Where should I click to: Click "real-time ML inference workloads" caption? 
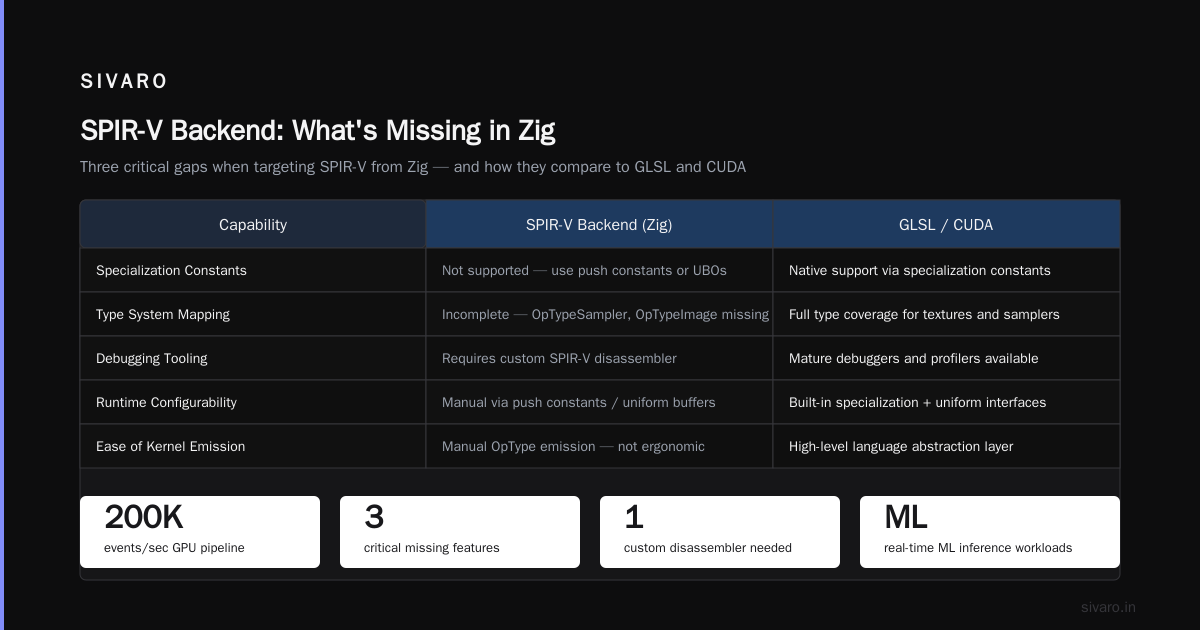(x=978, y=547)
